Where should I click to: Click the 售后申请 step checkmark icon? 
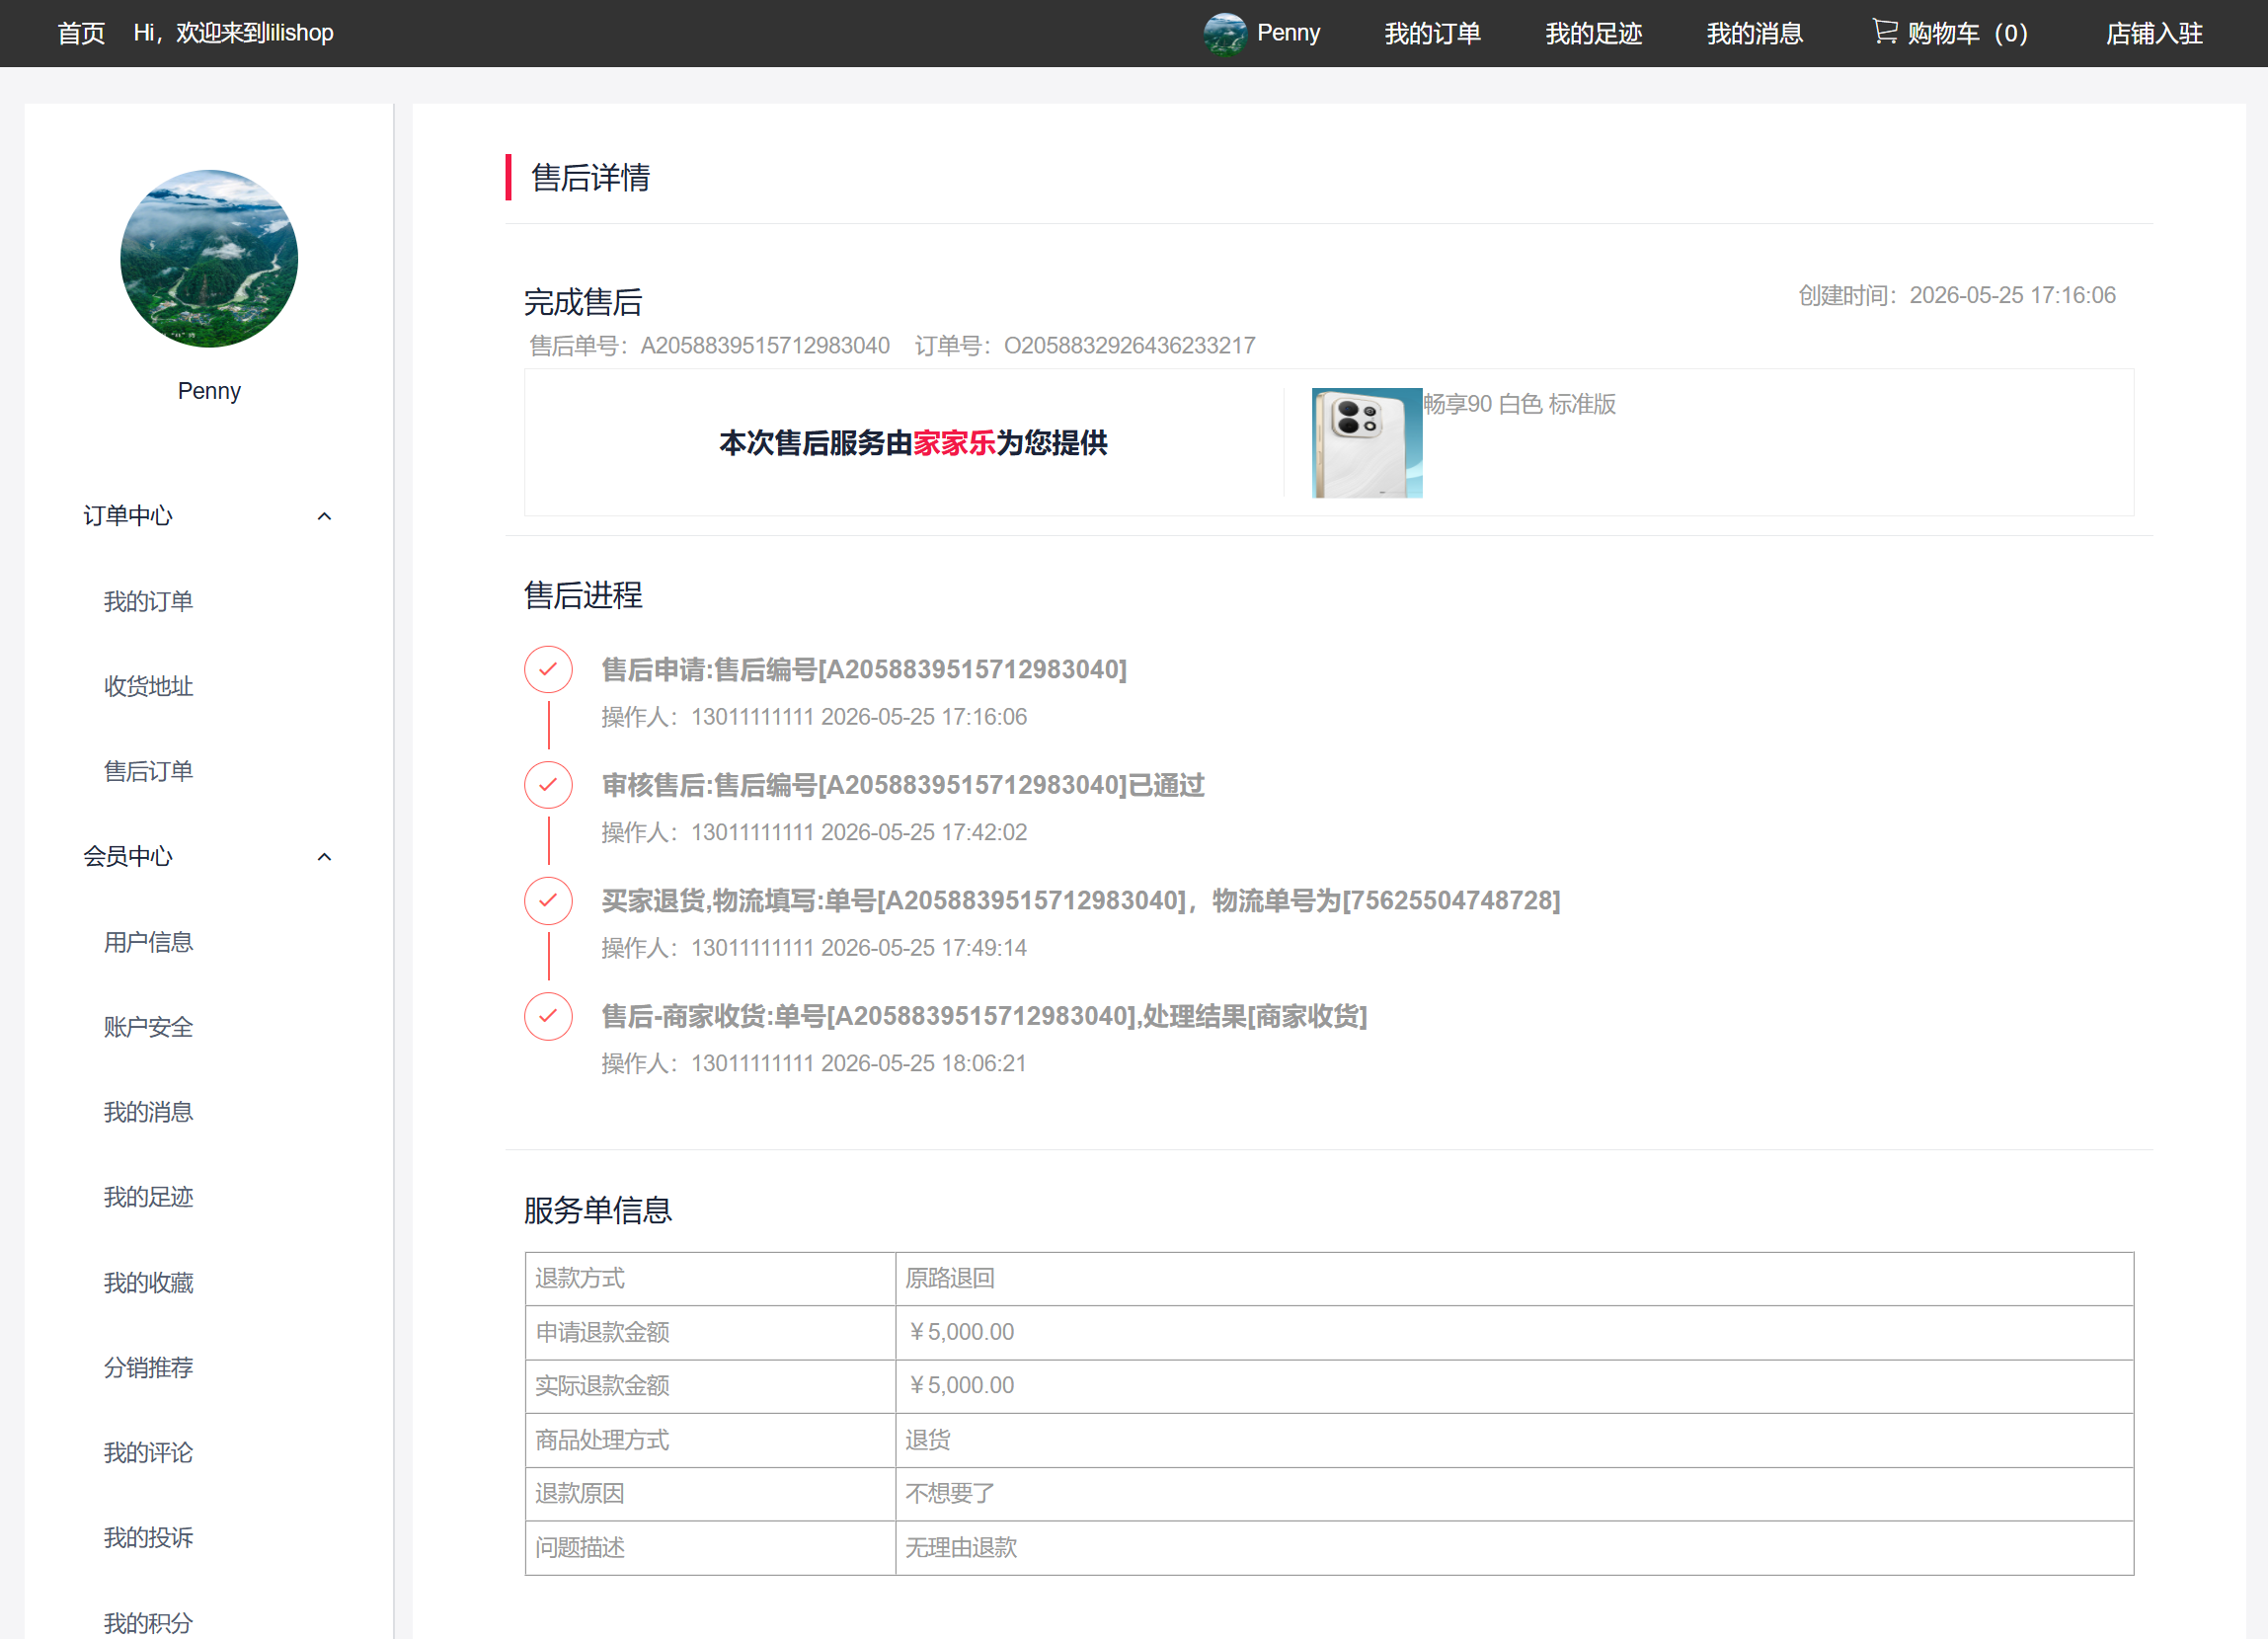pyautogui.click(x=548, y=669)
